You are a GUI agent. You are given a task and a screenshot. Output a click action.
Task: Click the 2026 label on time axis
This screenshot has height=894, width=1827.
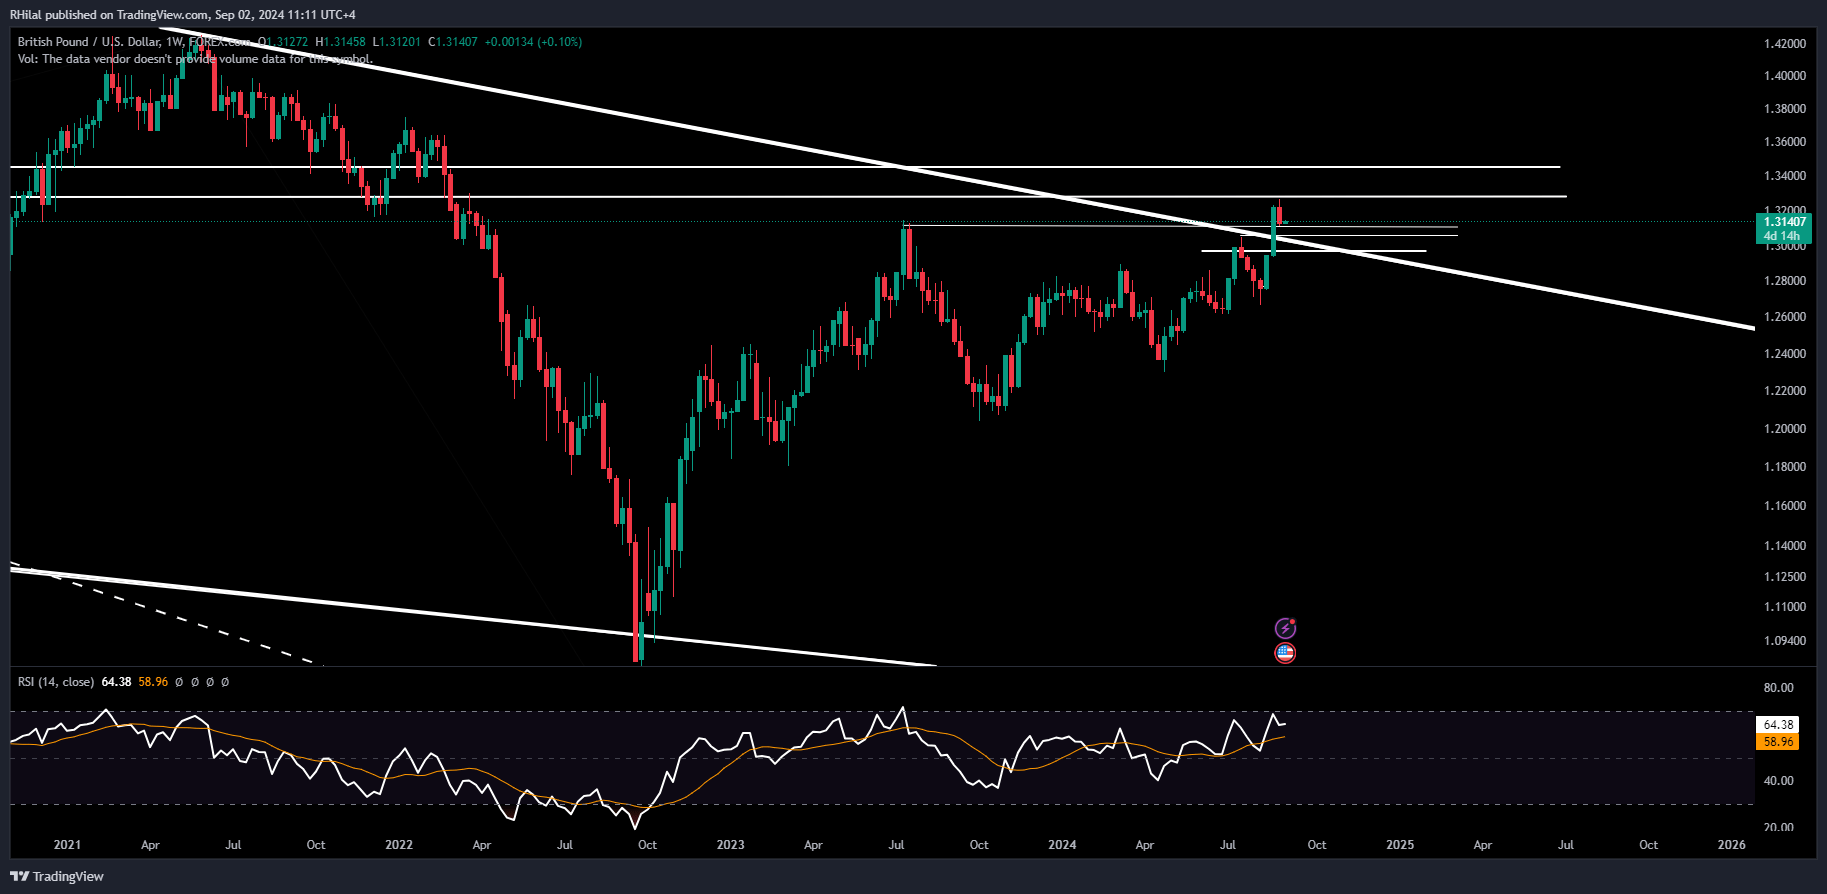click(x=1731, y=845)
